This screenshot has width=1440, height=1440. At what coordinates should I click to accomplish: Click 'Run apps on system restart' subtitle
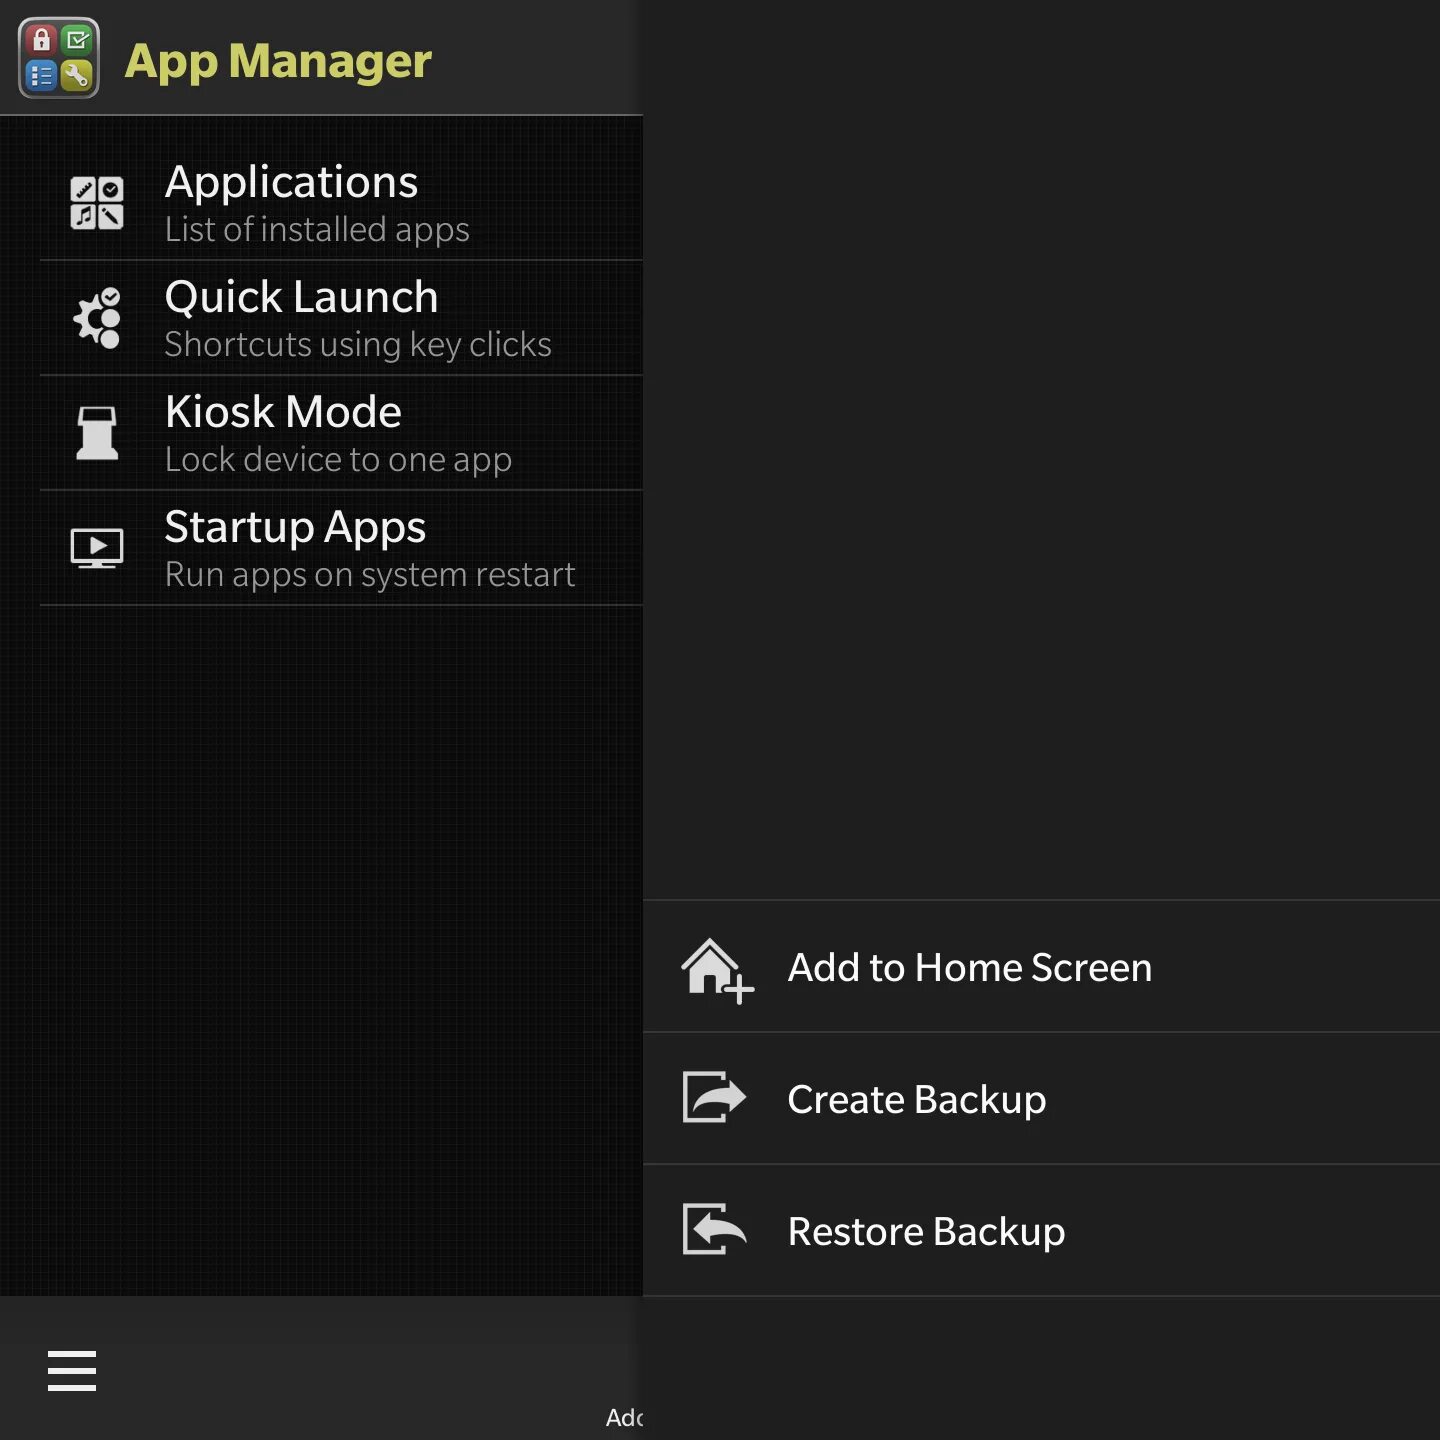(370, 575)
